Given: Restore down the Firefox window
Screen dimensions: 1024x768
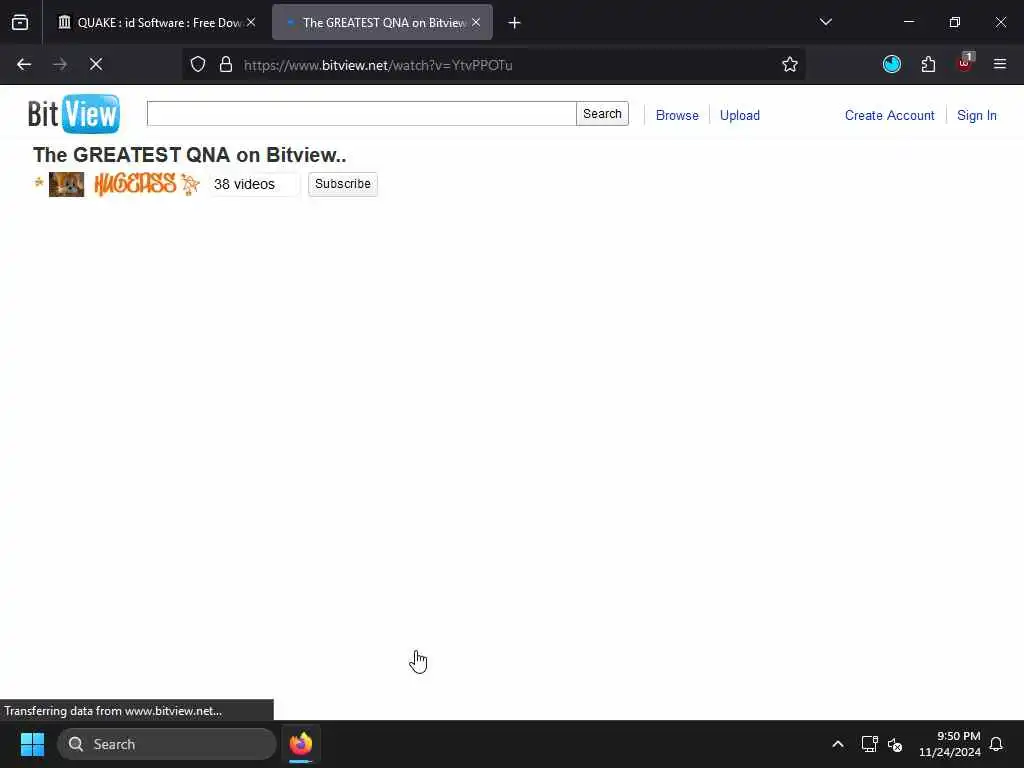Looking at the screenshot, I should (954, 22).
